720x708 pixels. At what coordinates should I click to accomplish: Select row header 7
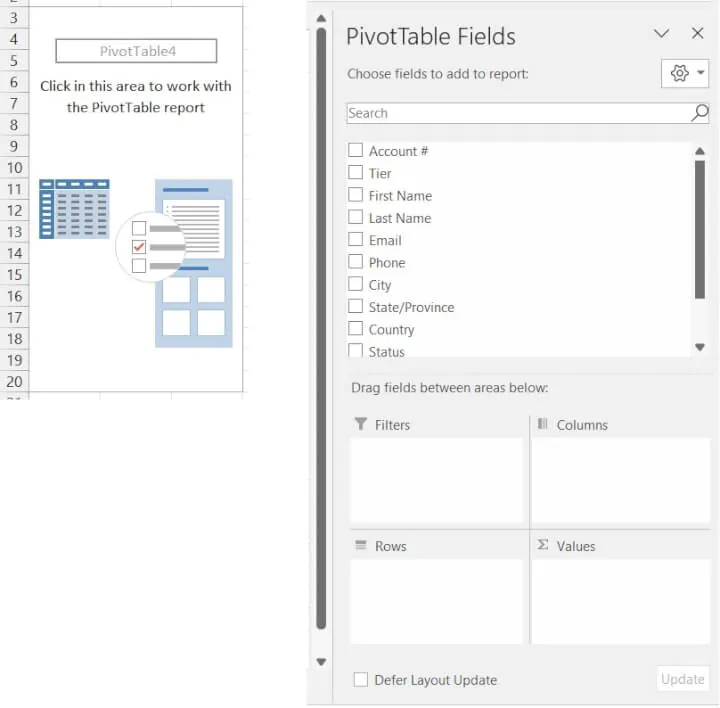(14, 103)
